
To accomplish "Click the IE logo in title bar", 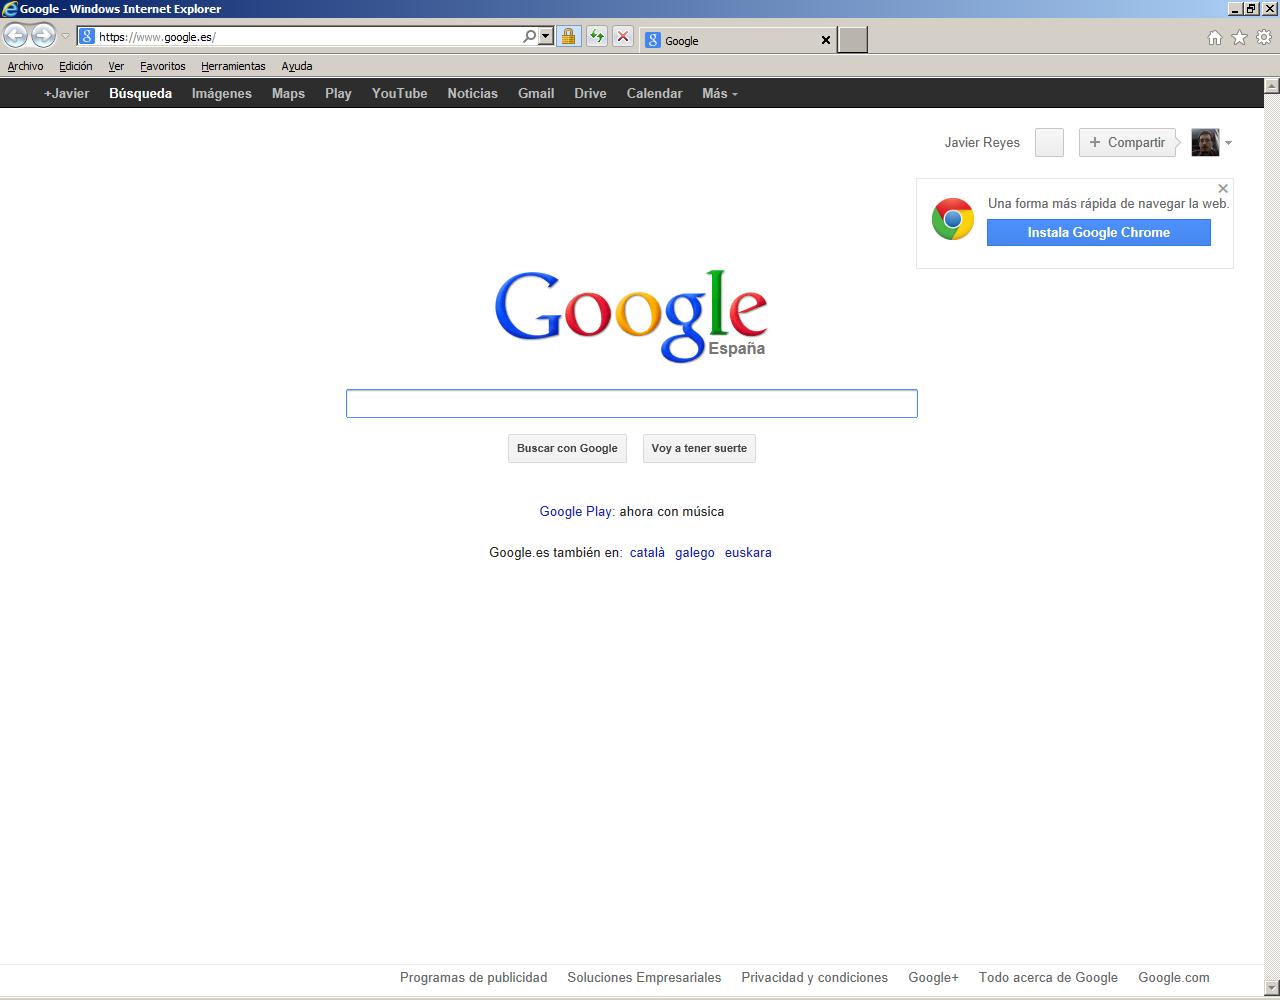I will (9, 9).
